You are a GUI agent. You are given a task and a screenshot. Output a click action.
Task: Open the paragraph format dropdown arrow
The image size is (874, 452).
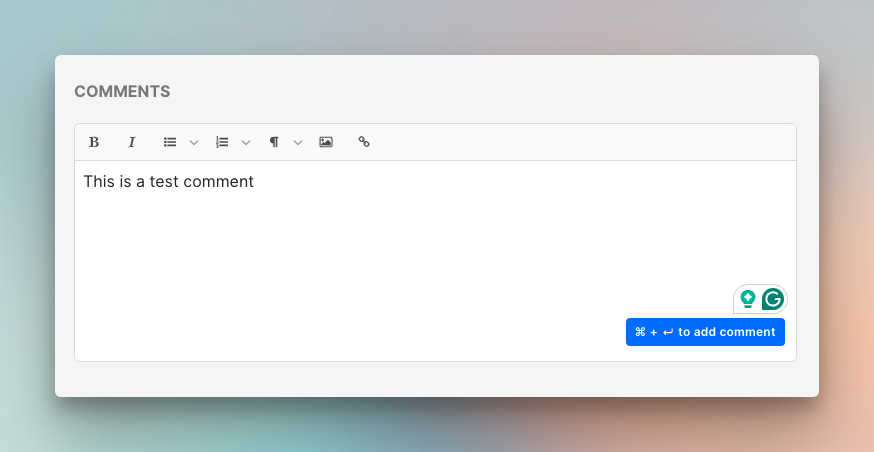(298, 142)
